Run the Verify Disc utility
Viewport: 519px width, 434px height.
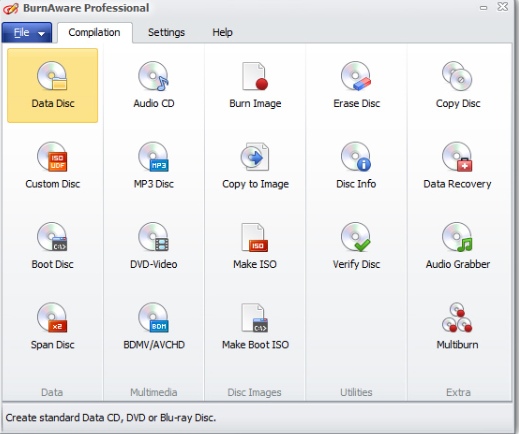[356, 246]
